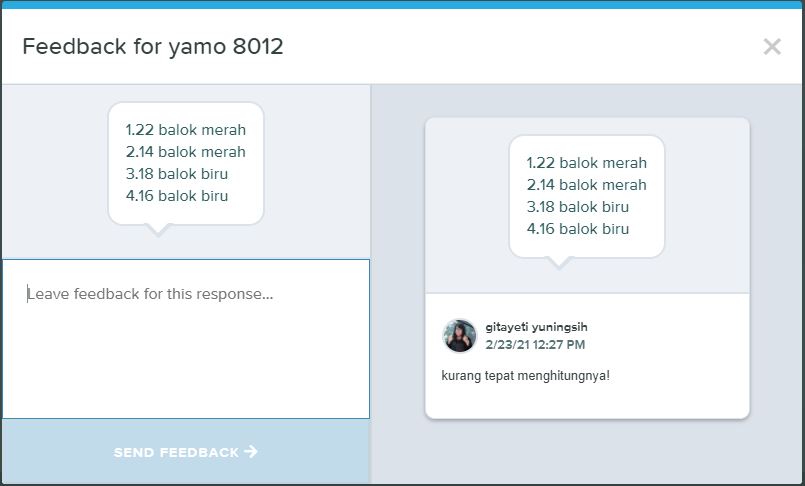Screen dimensions: 805x486
Task: Click "3.18 balok biru" in the right feedback card
Action: 578,207
